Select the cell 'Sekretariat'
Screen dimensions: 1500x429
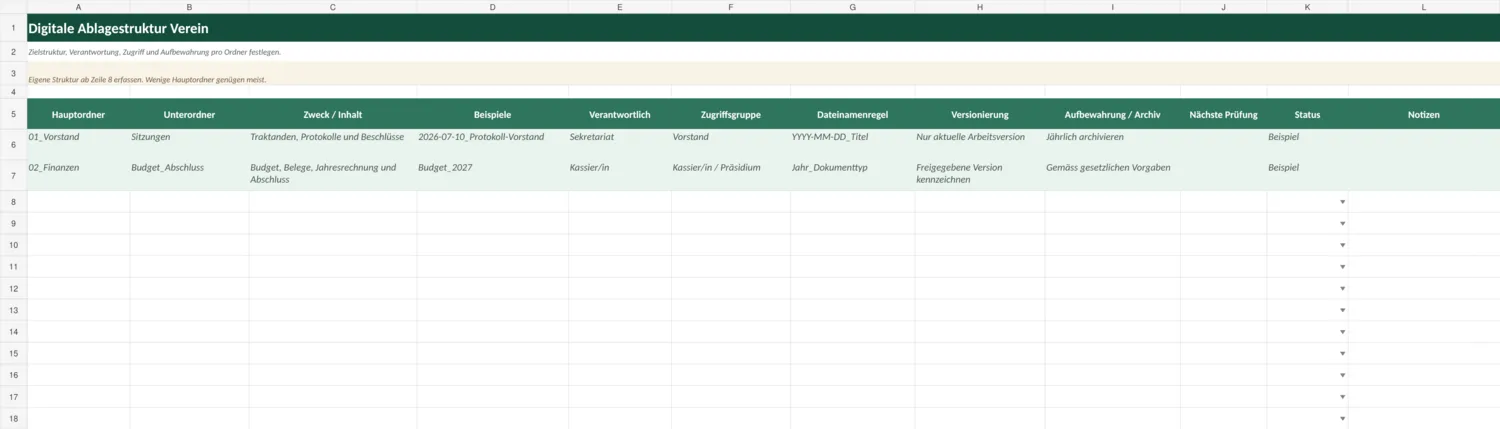point(620,144)
